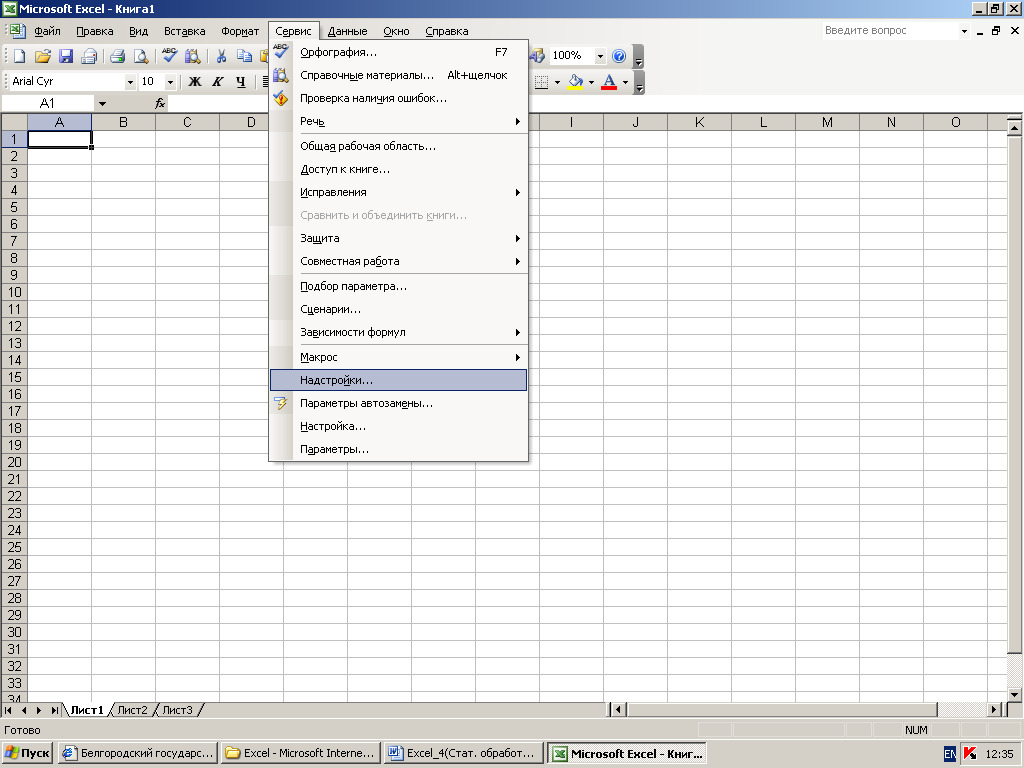Open the zoom 100% dropdown arrow
Image resolution: width=1024 pixels, height=768 pixels.
click(x=600, y=56)
